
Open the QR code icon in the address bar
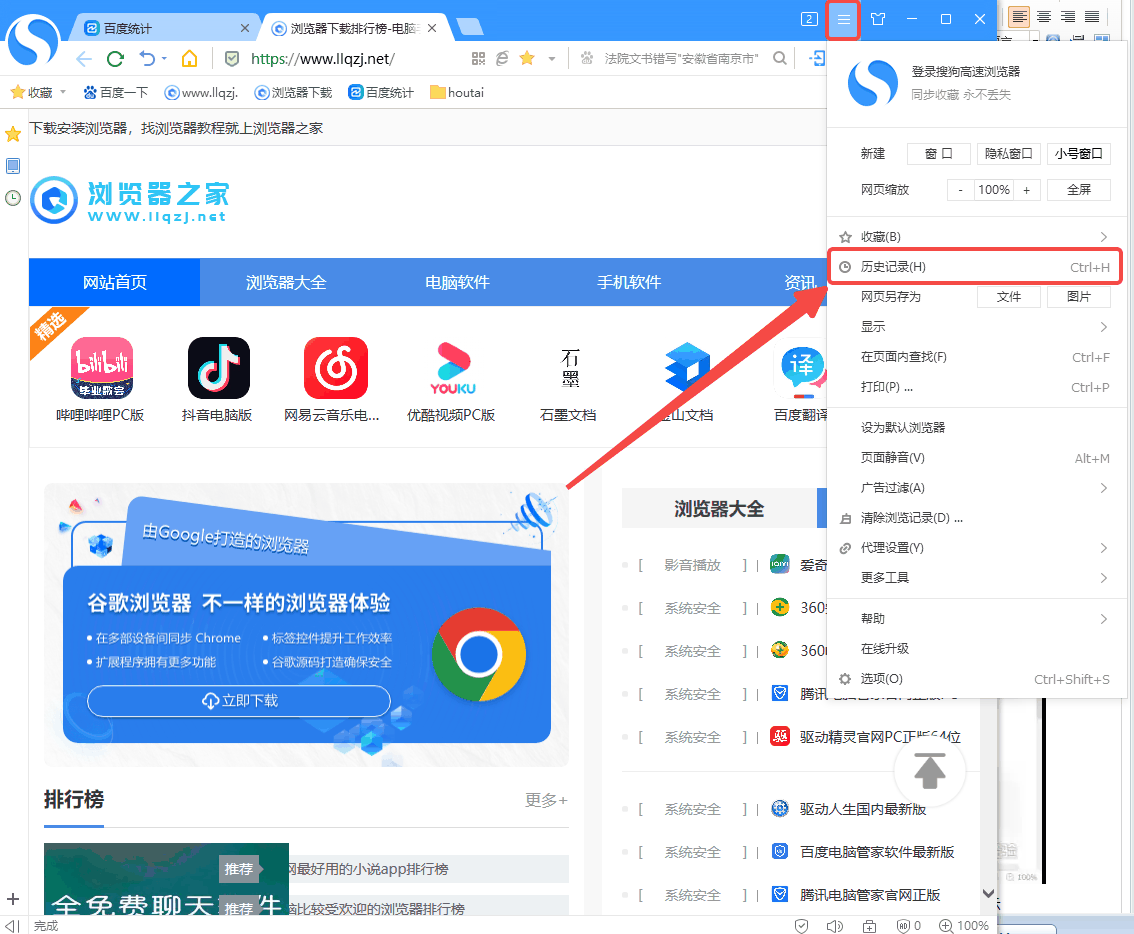[478, 59]
